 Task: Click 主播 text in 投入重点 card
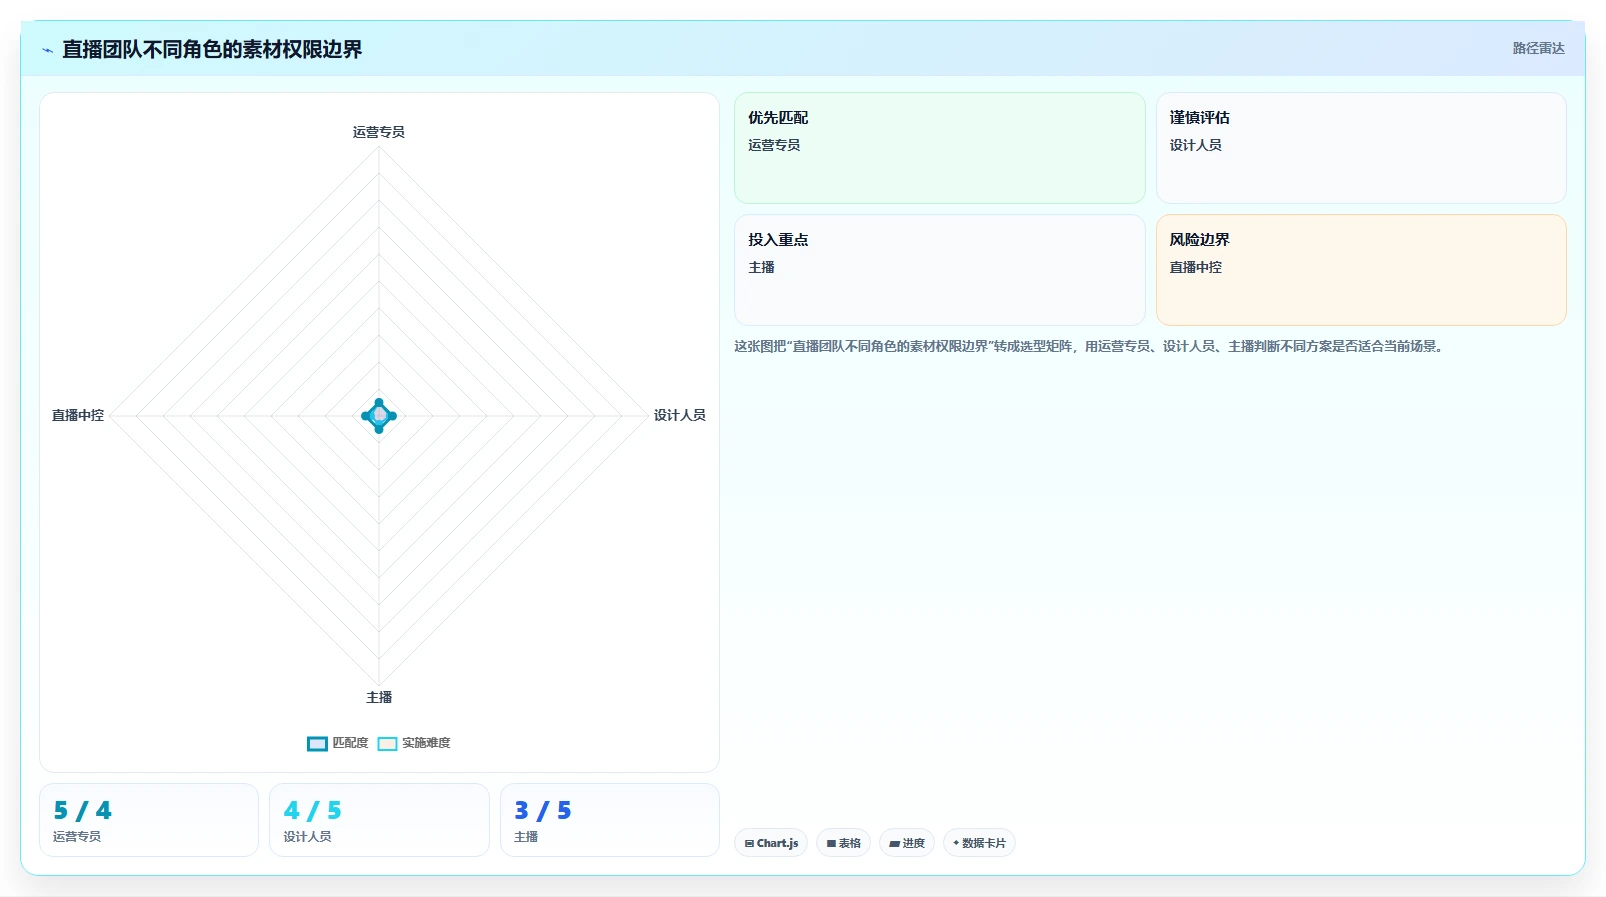tap(762, 267)
